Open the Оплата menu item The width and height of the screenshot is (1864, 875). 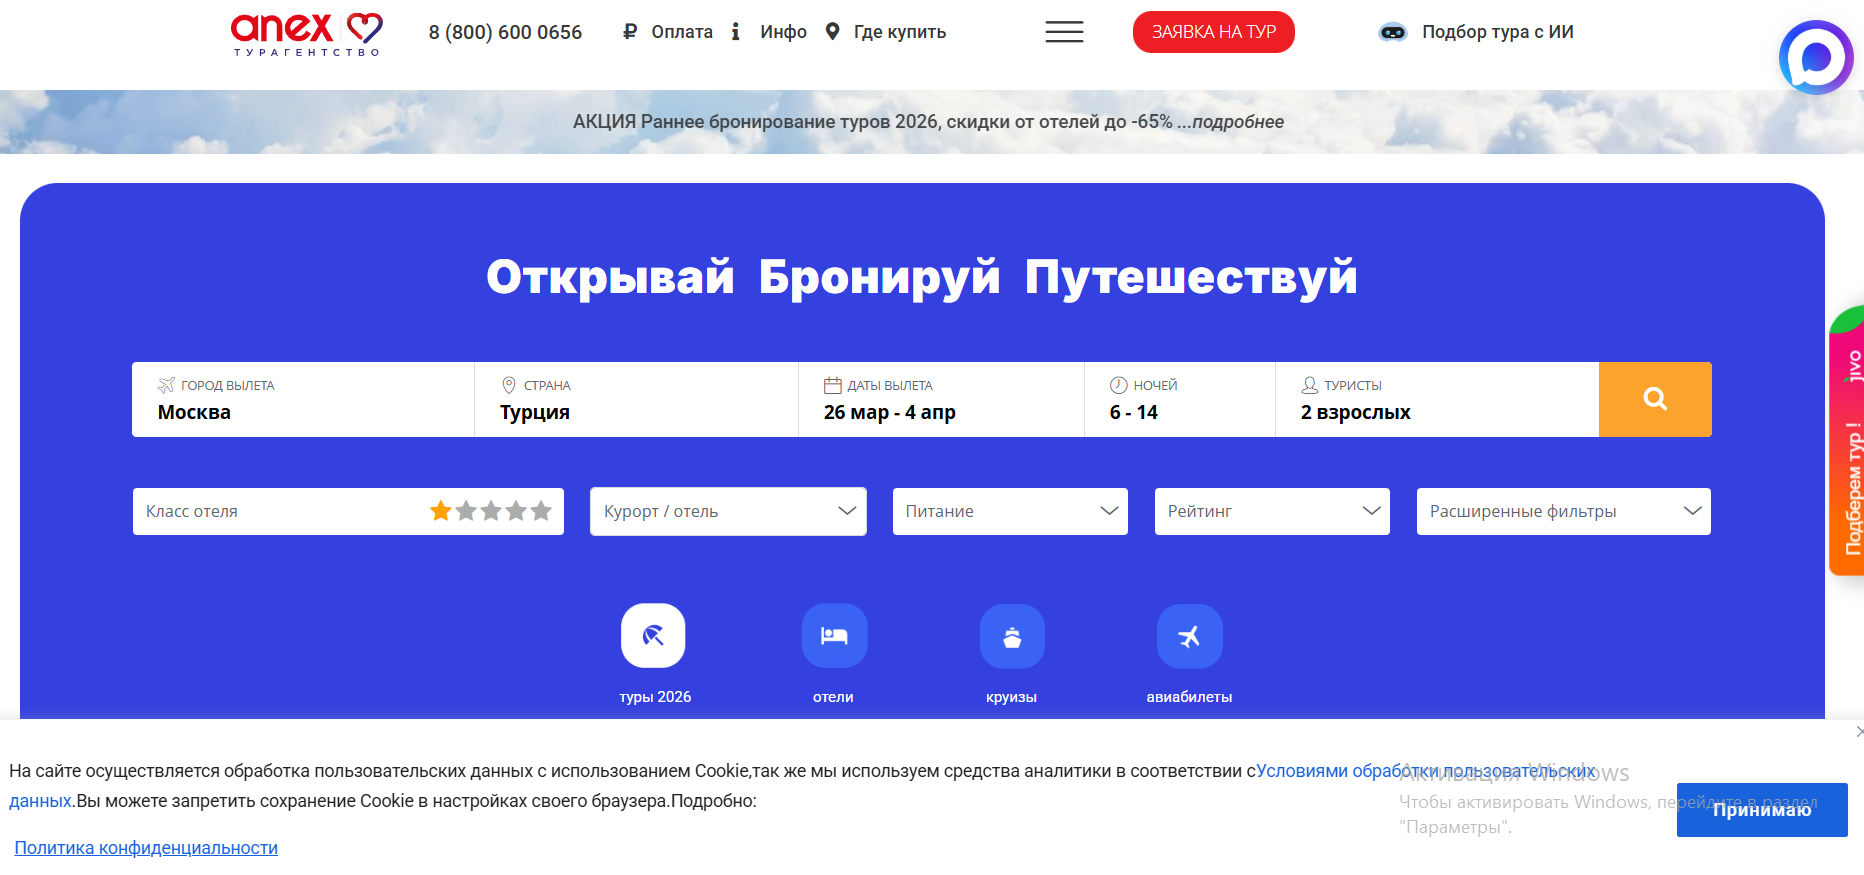click(682, 32)
